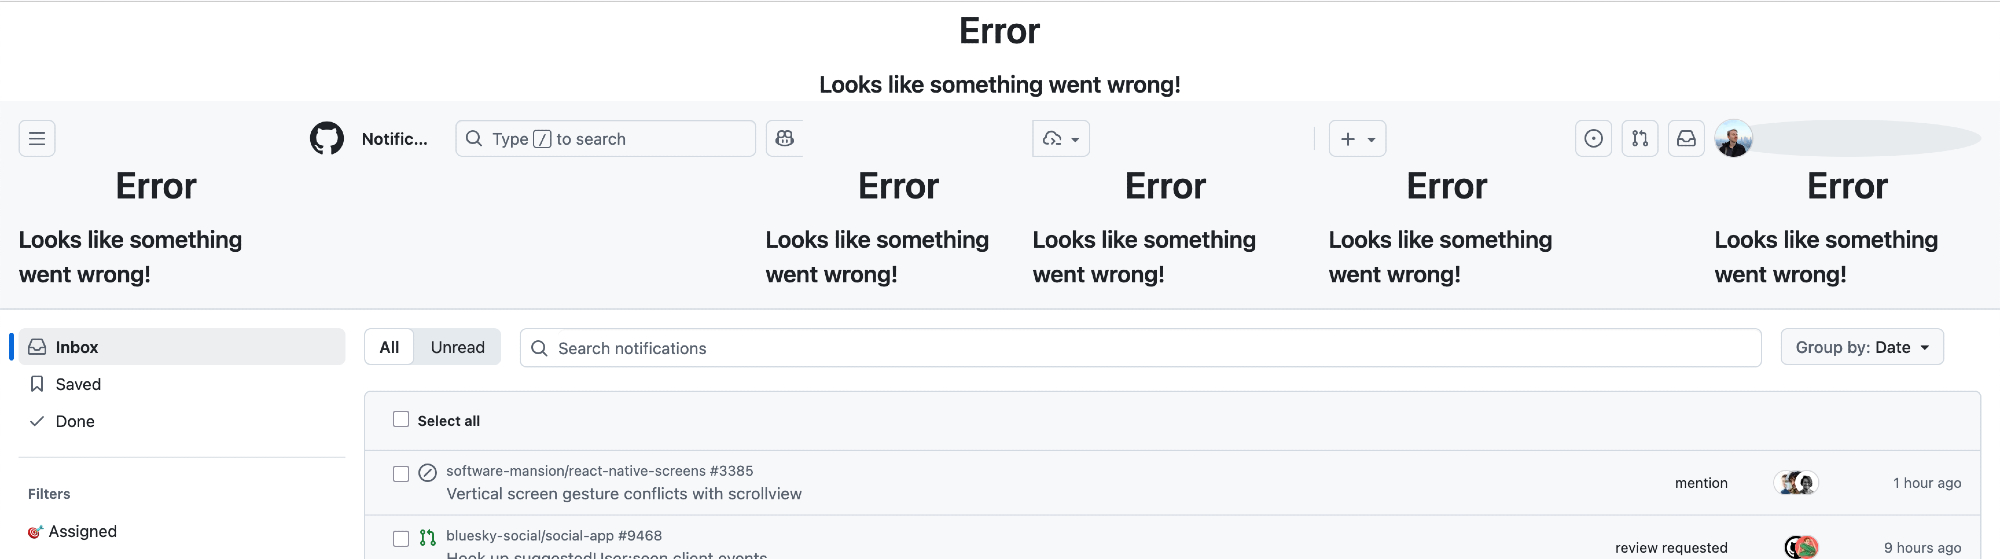Open the pull requests header icon
Viewport: 2000px width, 559px height.
point(1640,139)
